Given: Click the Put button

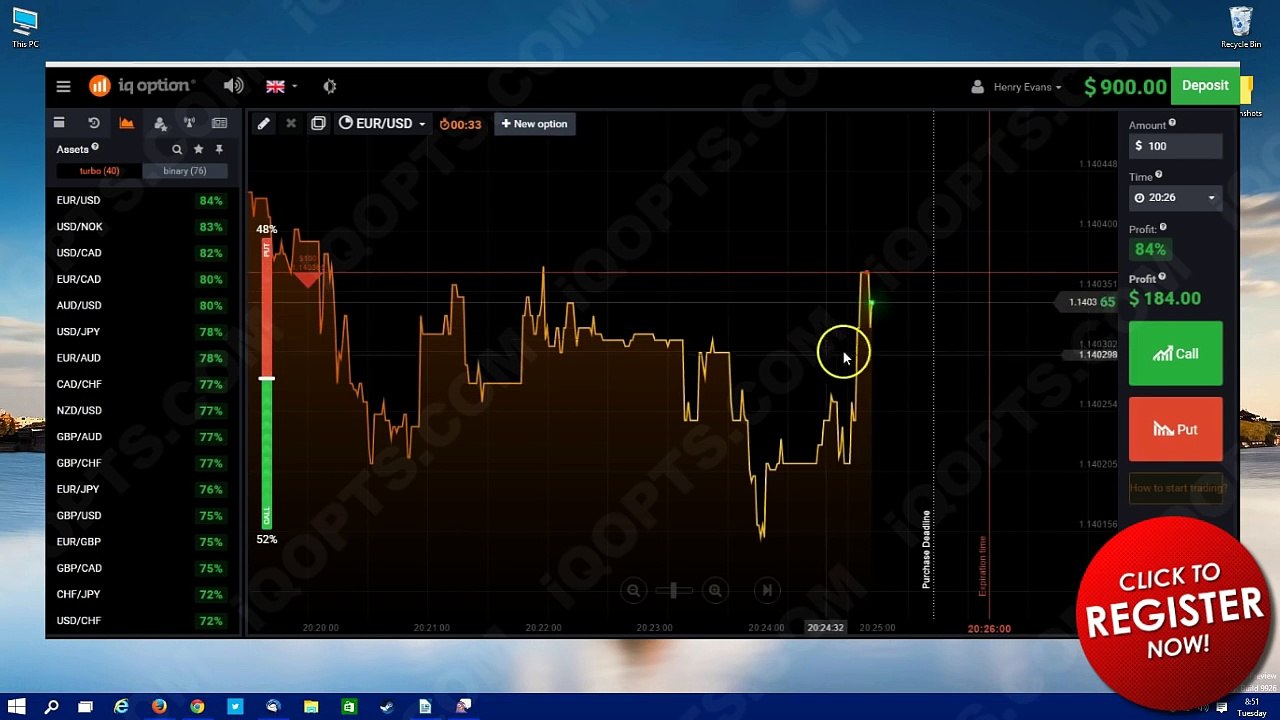Looking at the screenshot, I should [1175, 430].
